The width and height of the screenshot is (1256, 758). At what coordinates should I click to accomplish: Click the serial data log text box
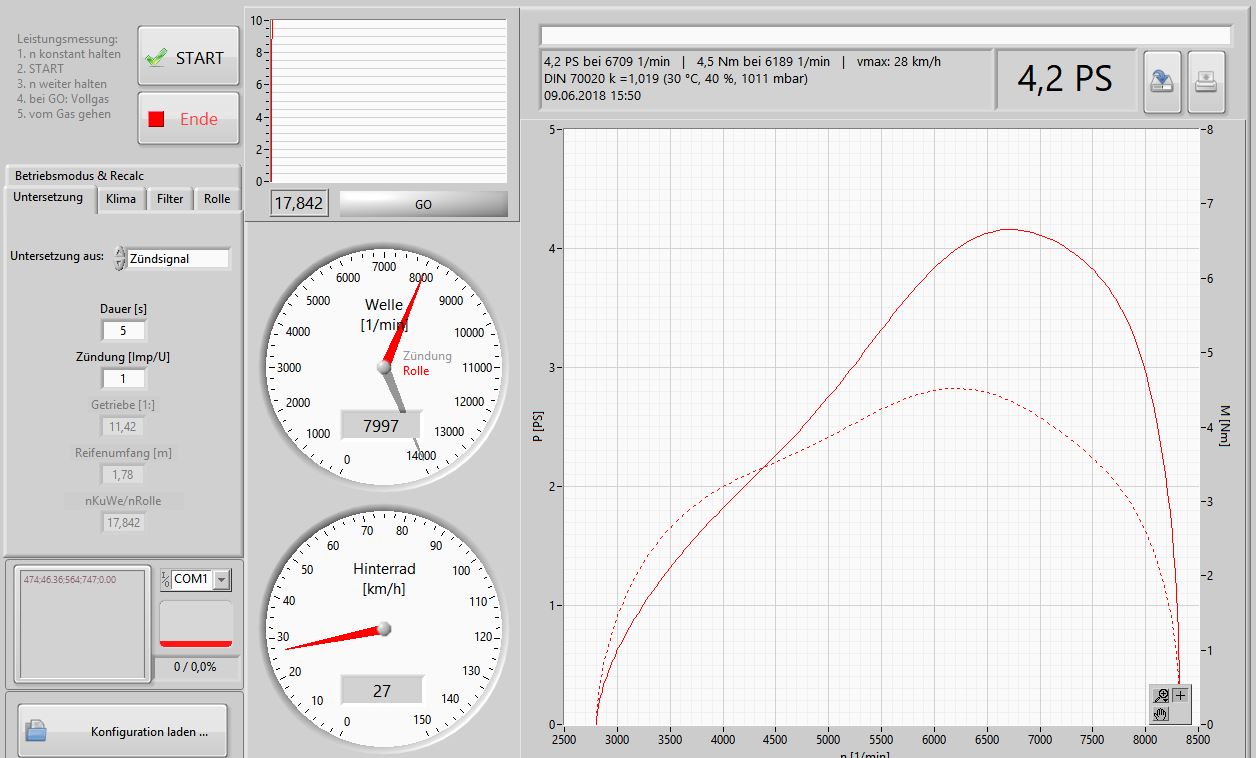pos(83,624)
